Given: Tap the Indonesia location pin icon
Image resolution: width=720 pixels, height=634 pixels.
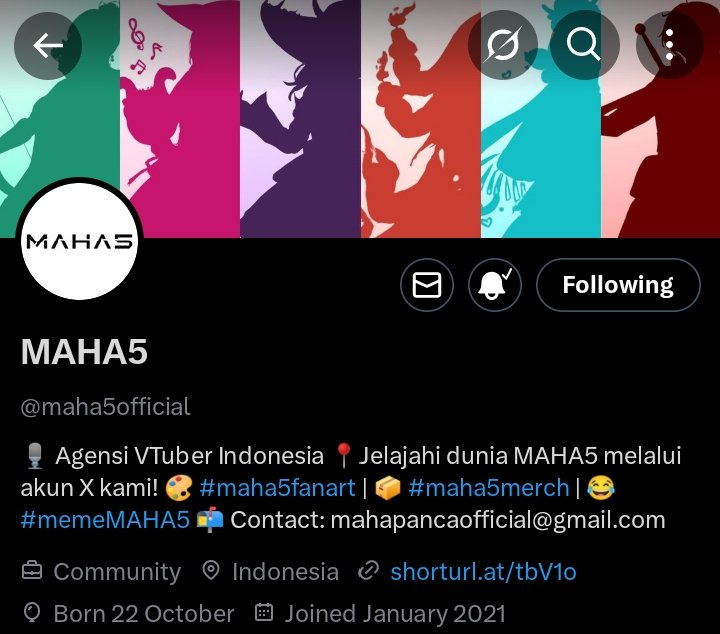Looking at the screenshot, I should (211, 571).
